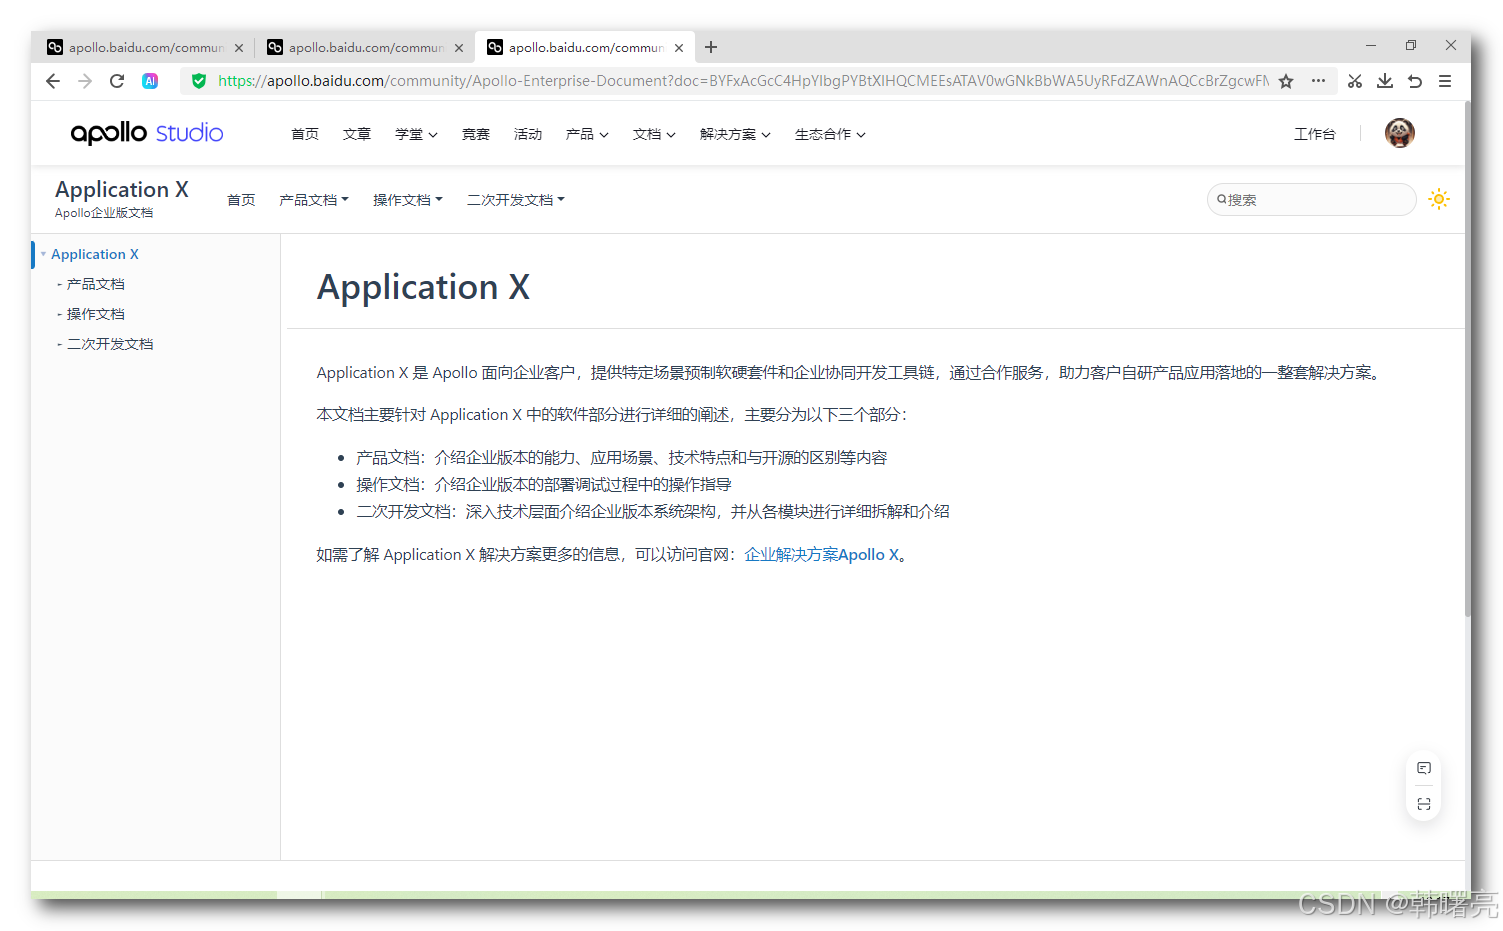Expand 二次开发文档 dropdown in document sub-navigation
This screenshot has width=1503, height=931.
[x=516, y=200]
